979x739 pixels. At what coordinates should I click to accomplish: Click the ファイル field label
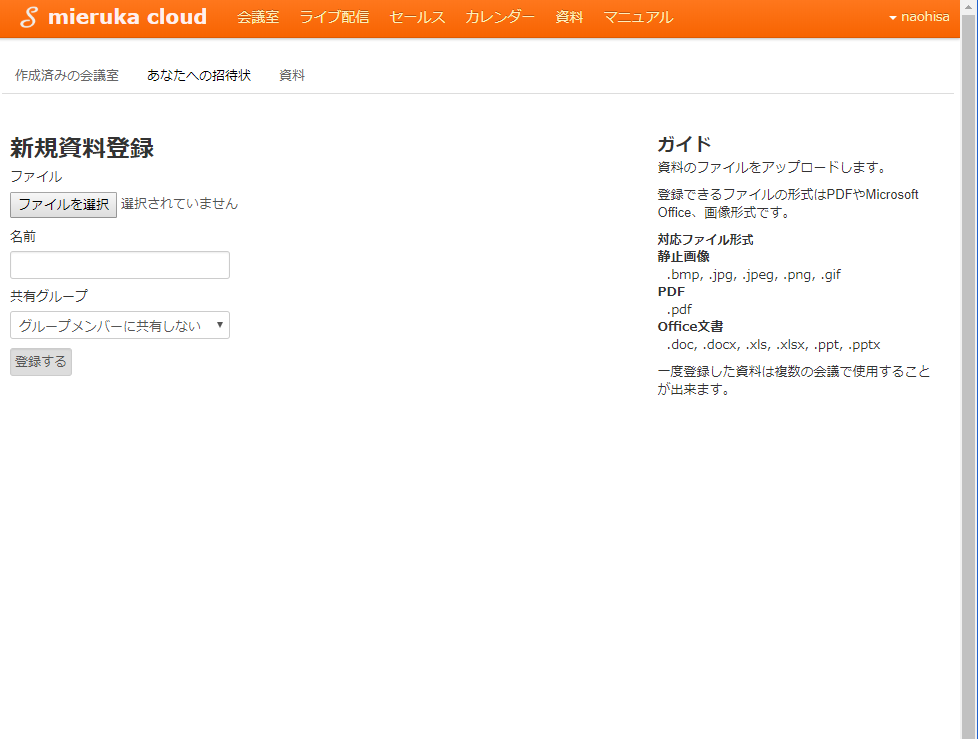click(36, 177)
